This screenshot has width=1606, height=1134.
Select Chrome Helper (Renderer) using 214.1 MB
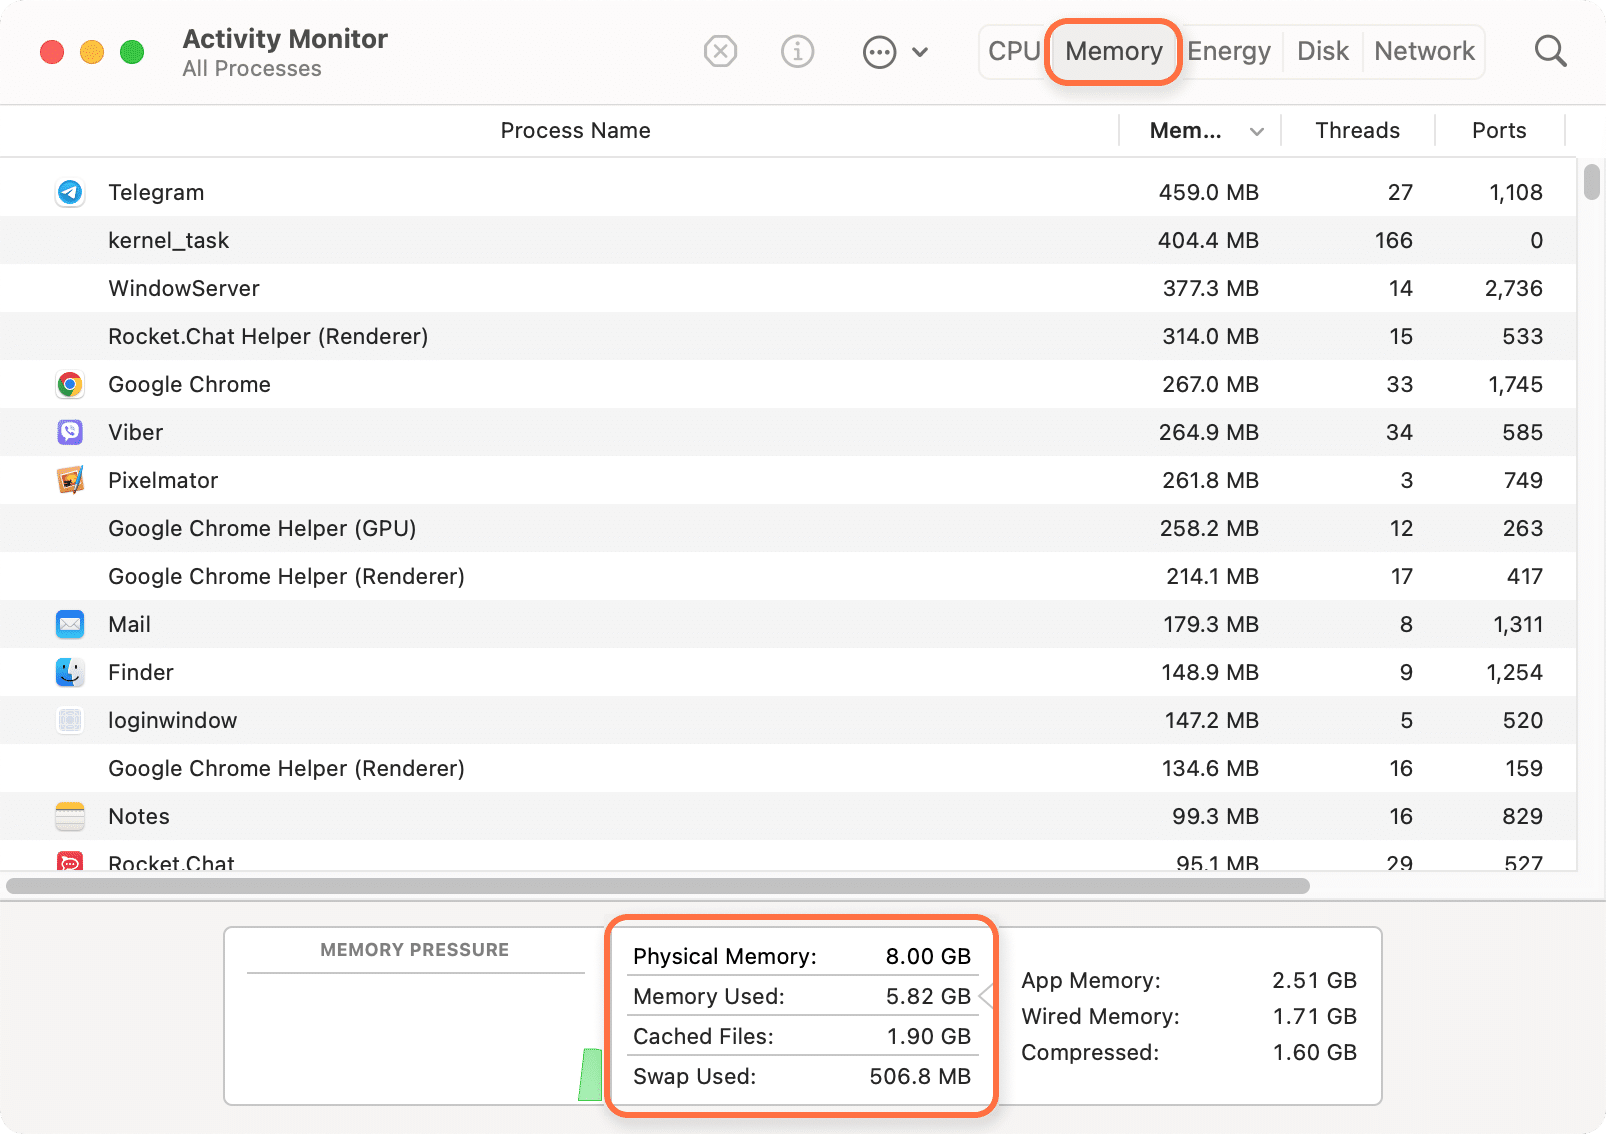click(x=788, y=576)
